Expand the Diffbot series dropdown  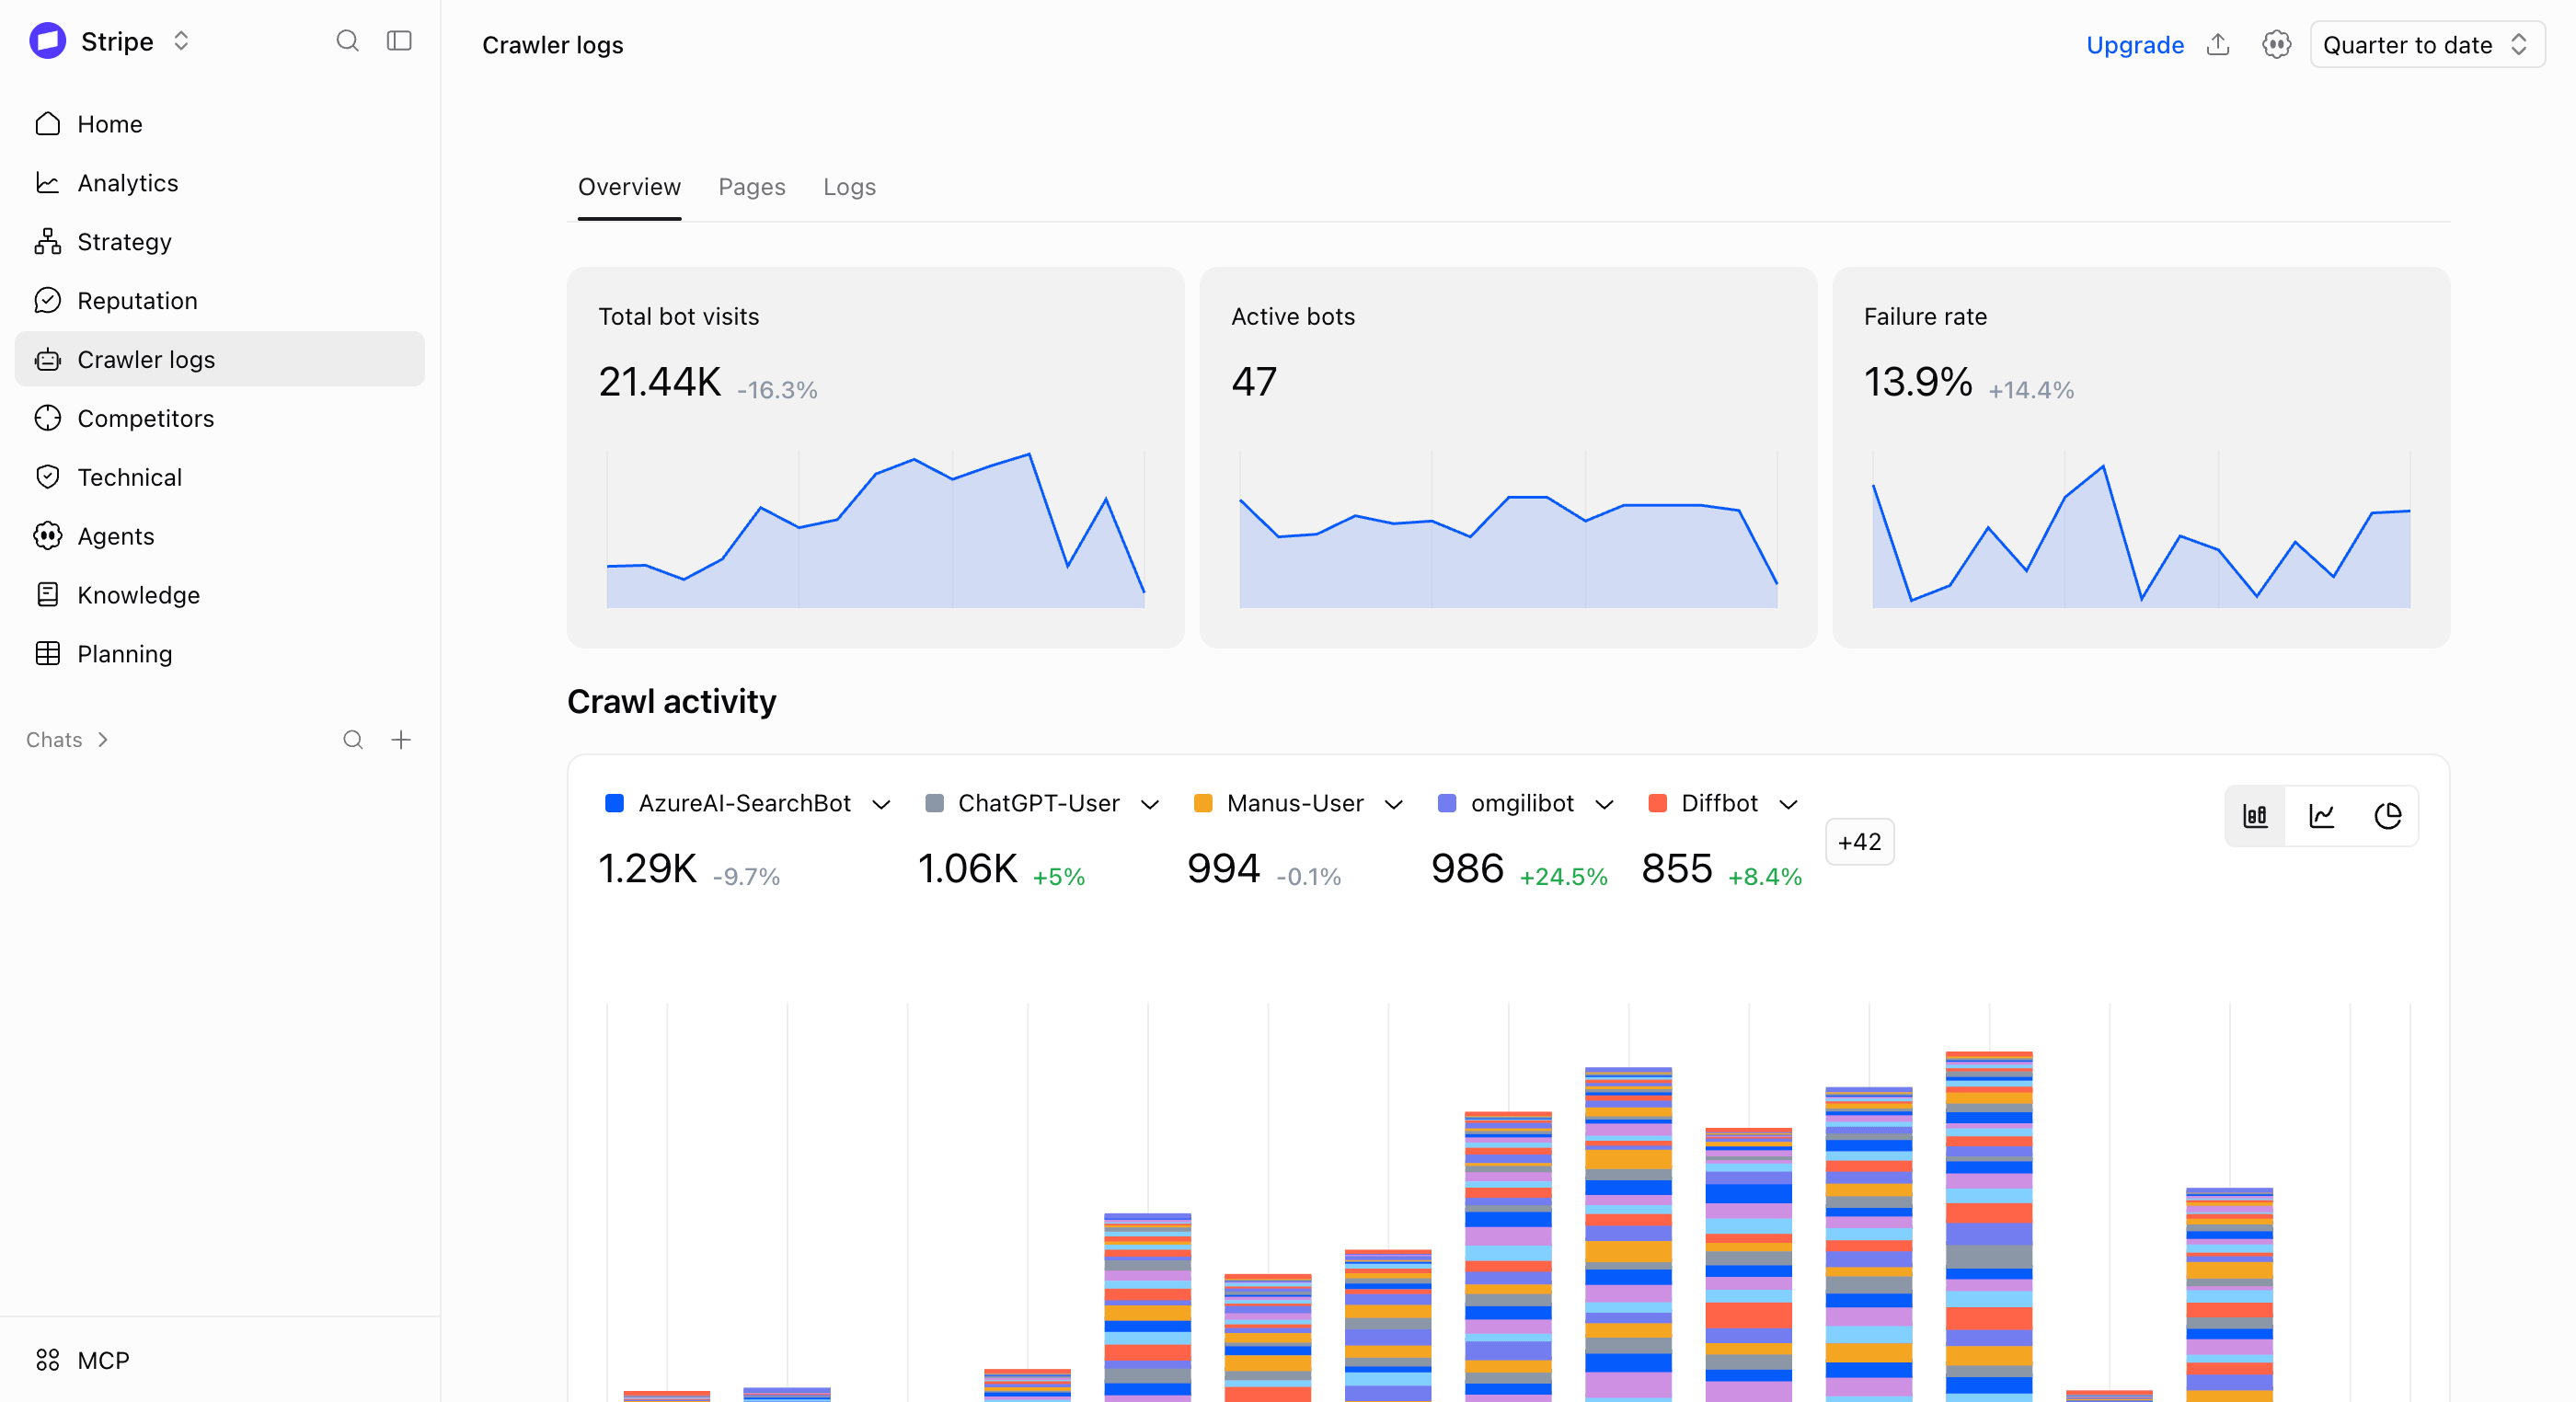[x=1789, y=804]
